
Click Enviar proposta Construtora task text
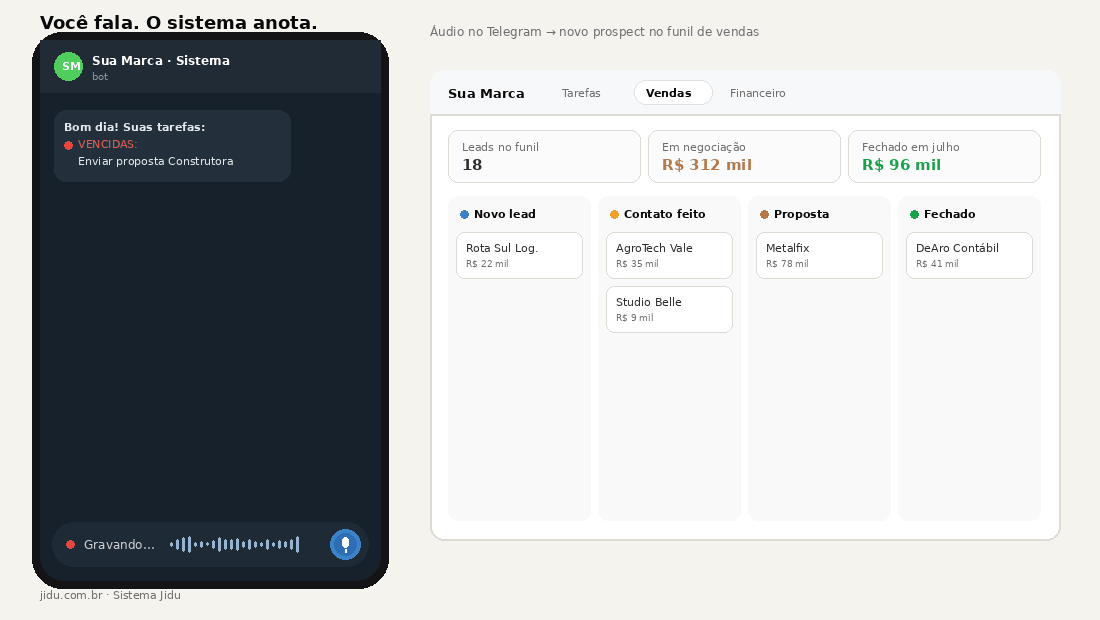tap(156, 161)
